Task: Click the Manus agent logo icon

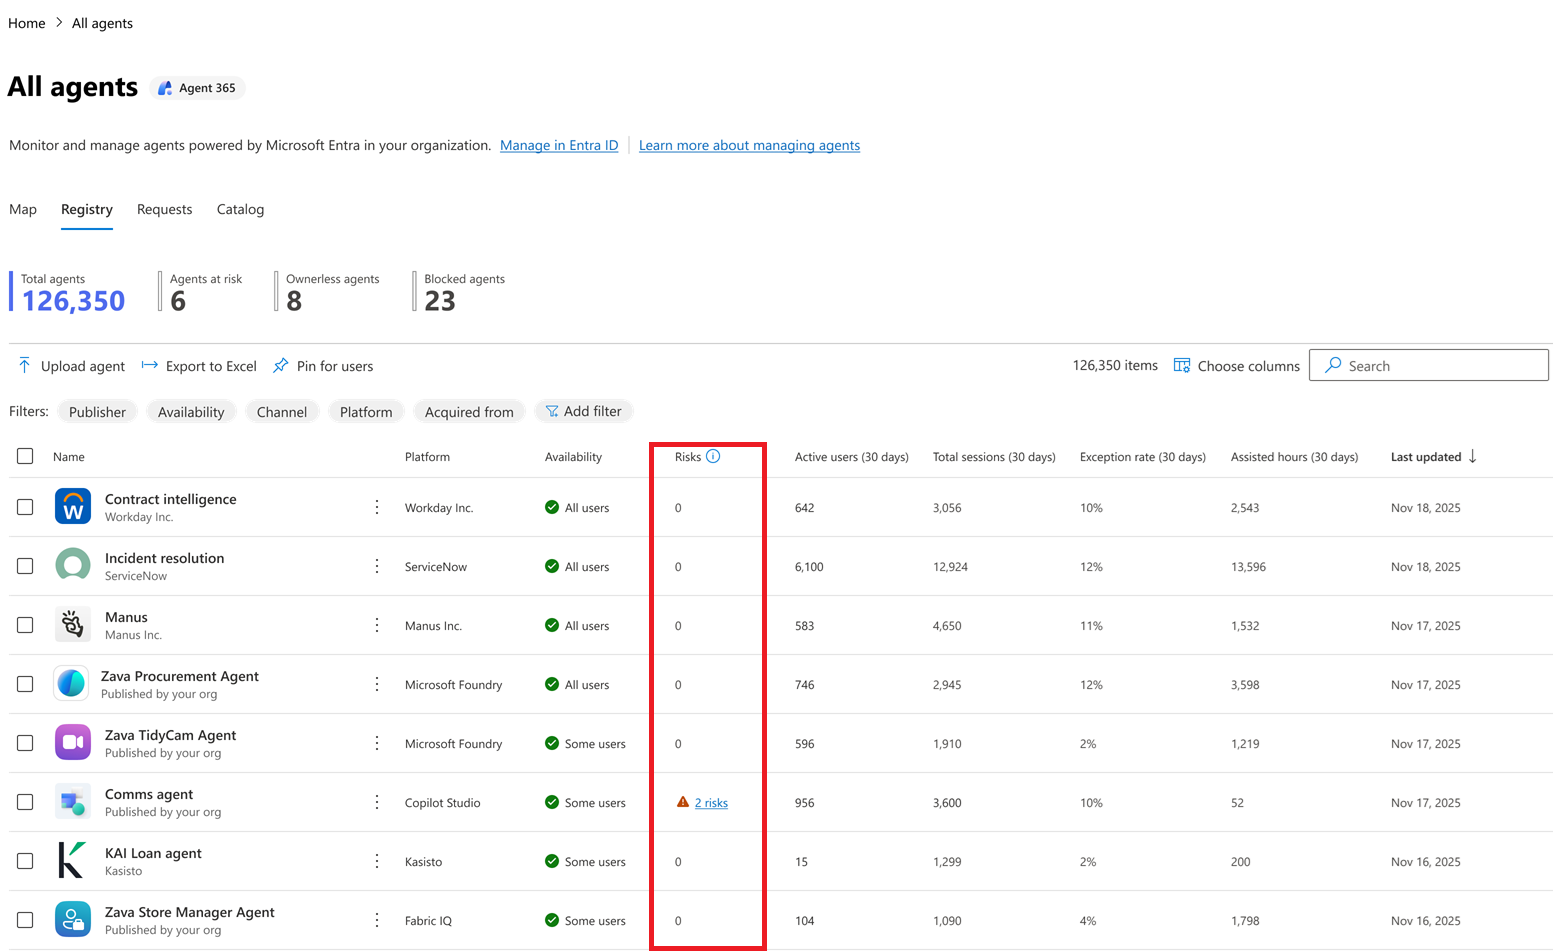Action: pos(72,625)
